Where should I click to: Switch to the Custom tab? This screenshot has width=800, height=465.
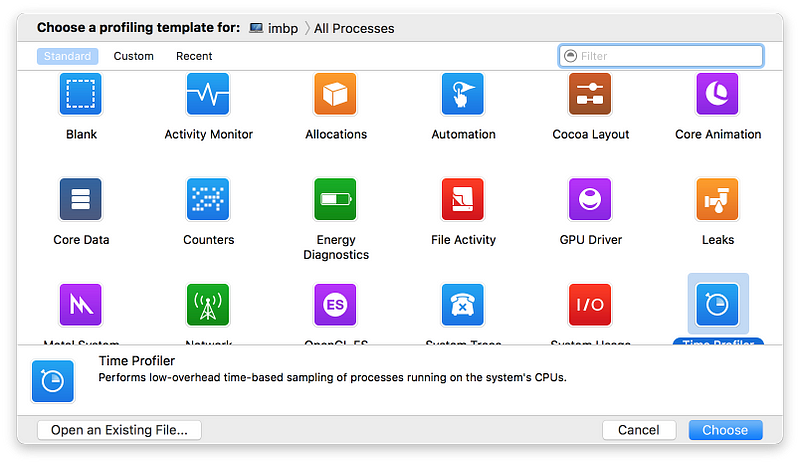(134, 56)
